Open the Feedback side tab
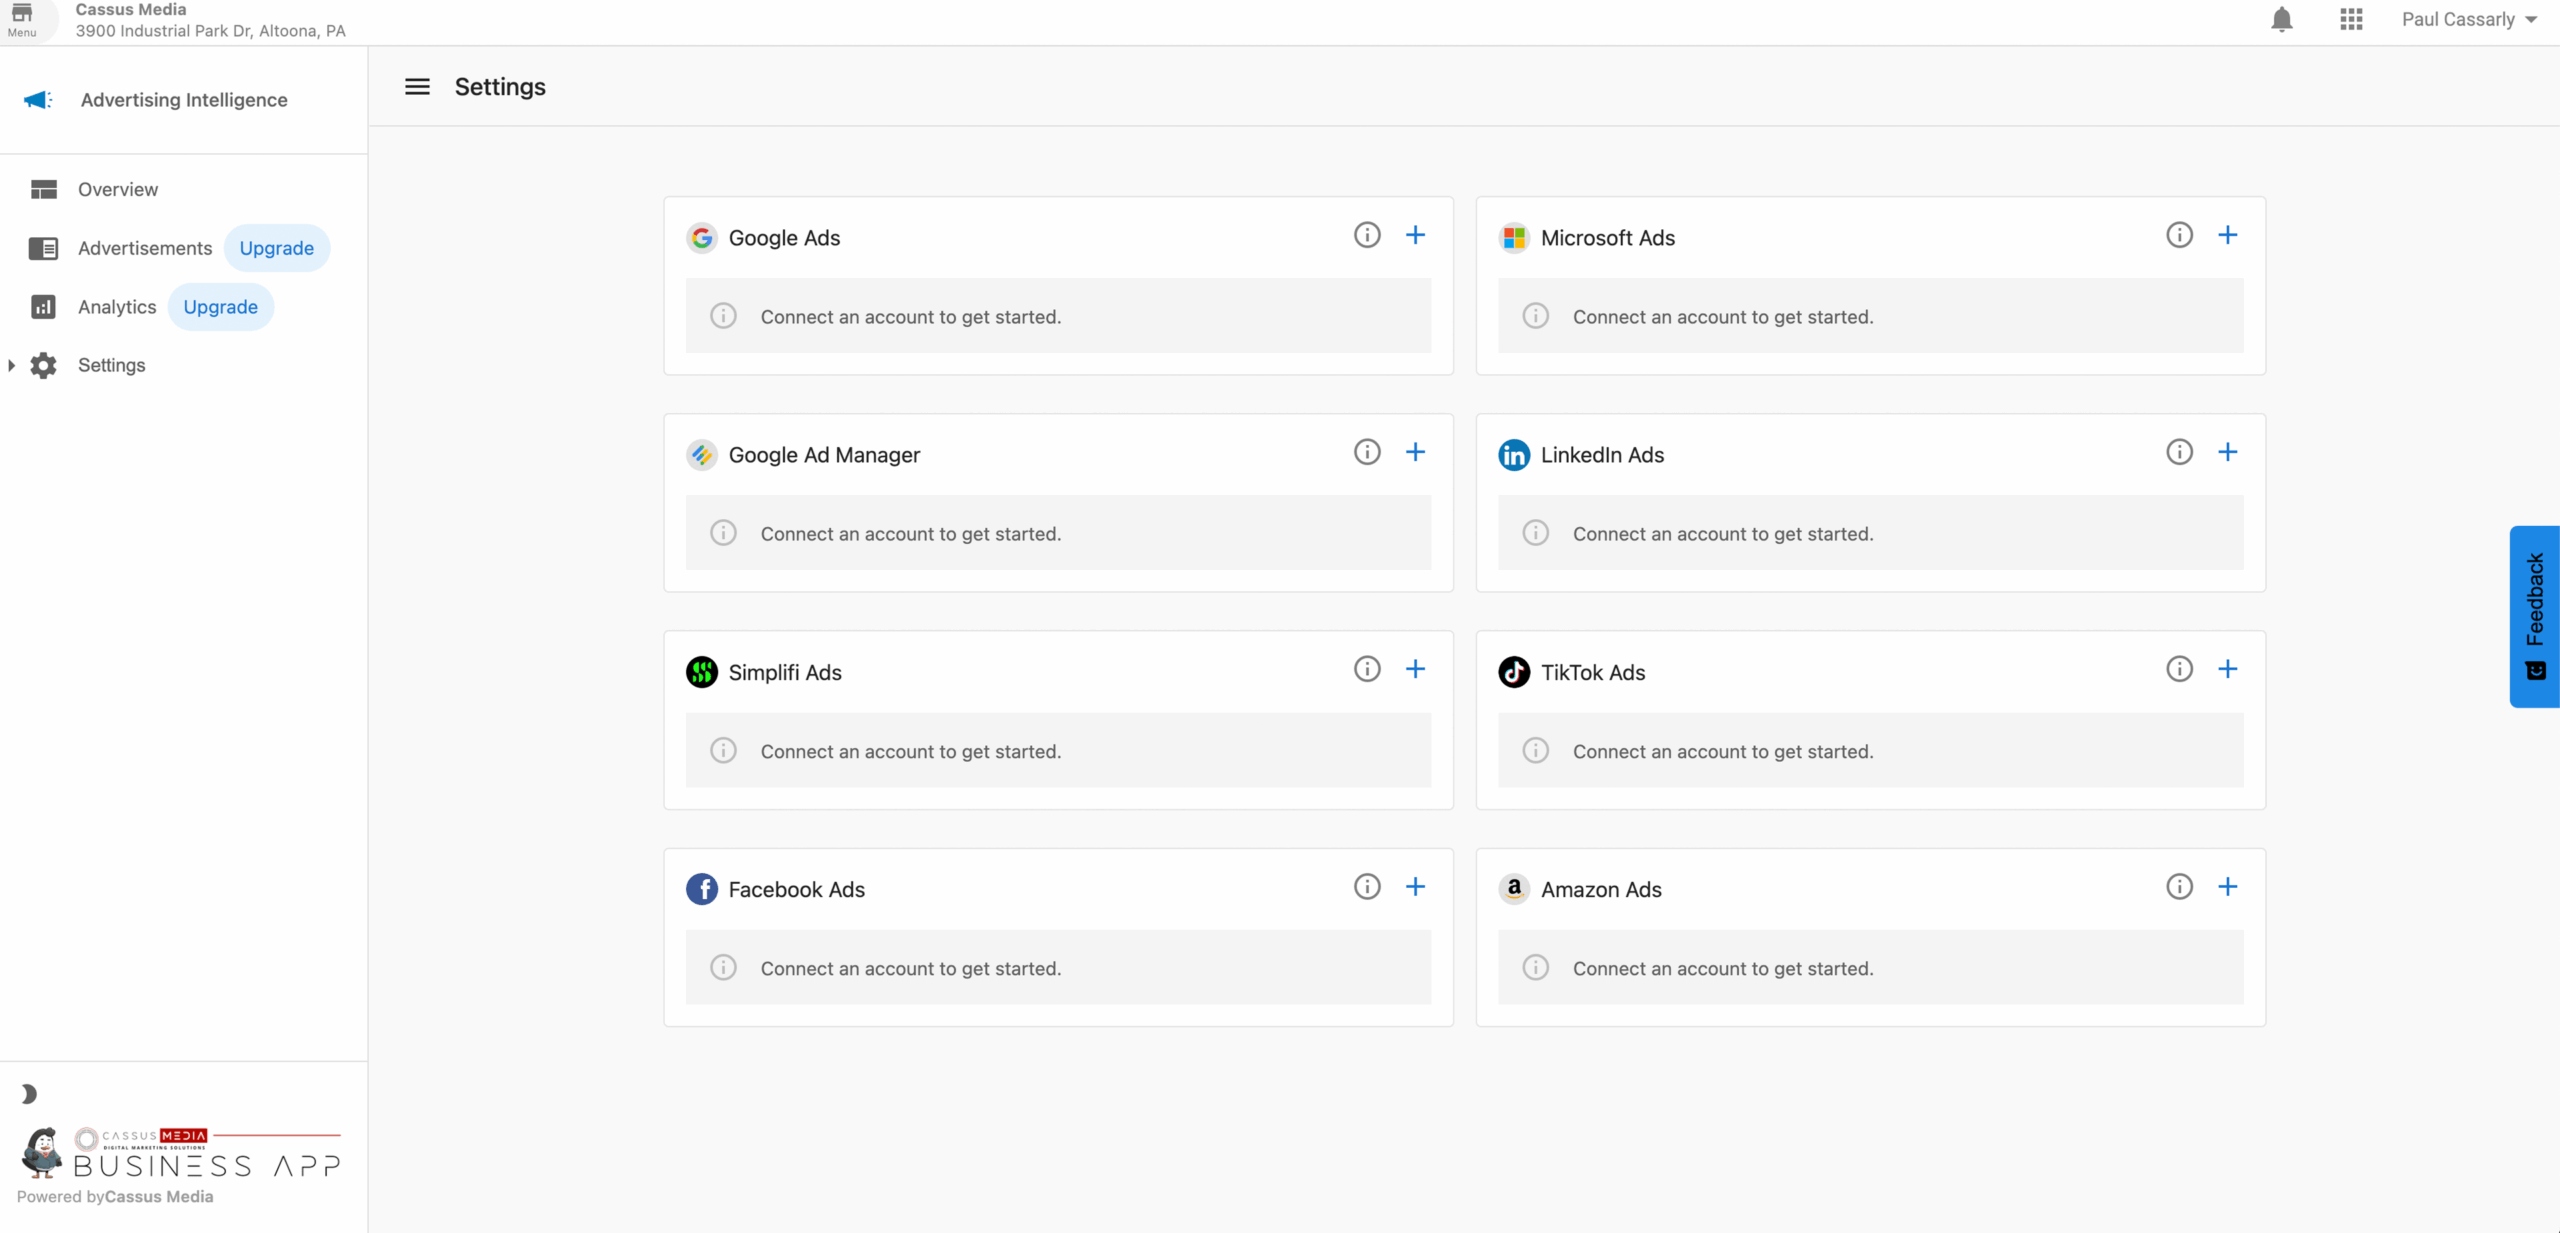This screenshot has width=2560, height=1233. coord(2535,617)
